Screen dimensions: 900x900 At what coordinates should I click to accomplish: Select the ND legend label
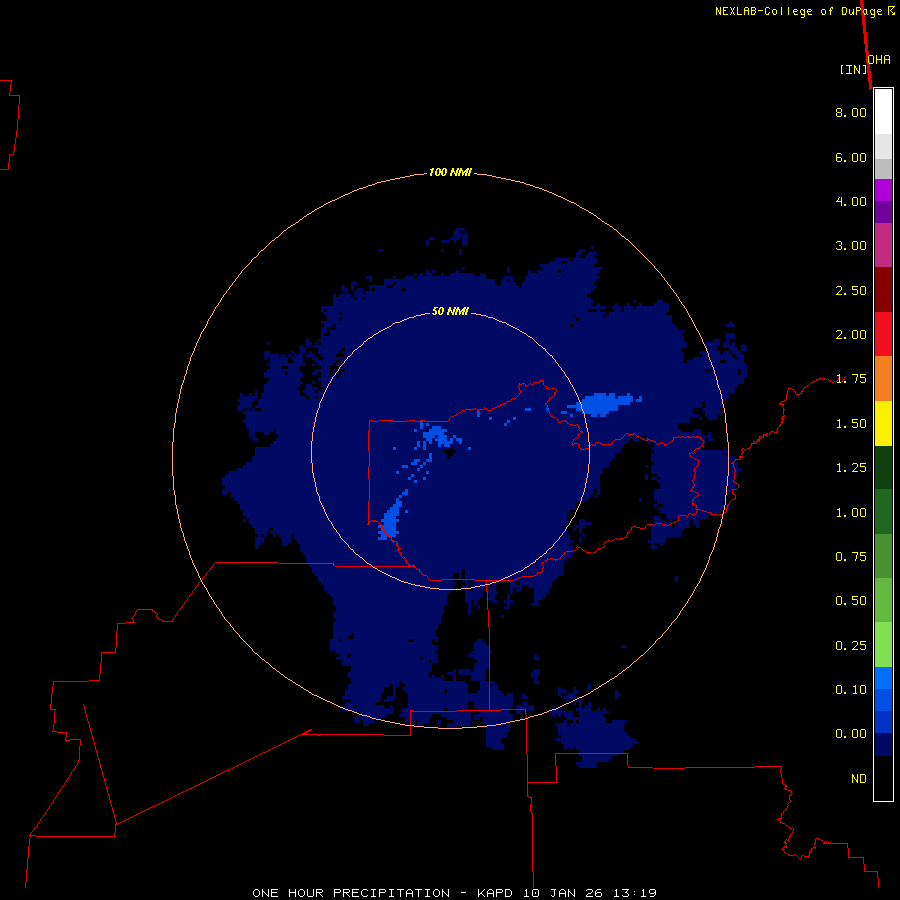point(859,779)
